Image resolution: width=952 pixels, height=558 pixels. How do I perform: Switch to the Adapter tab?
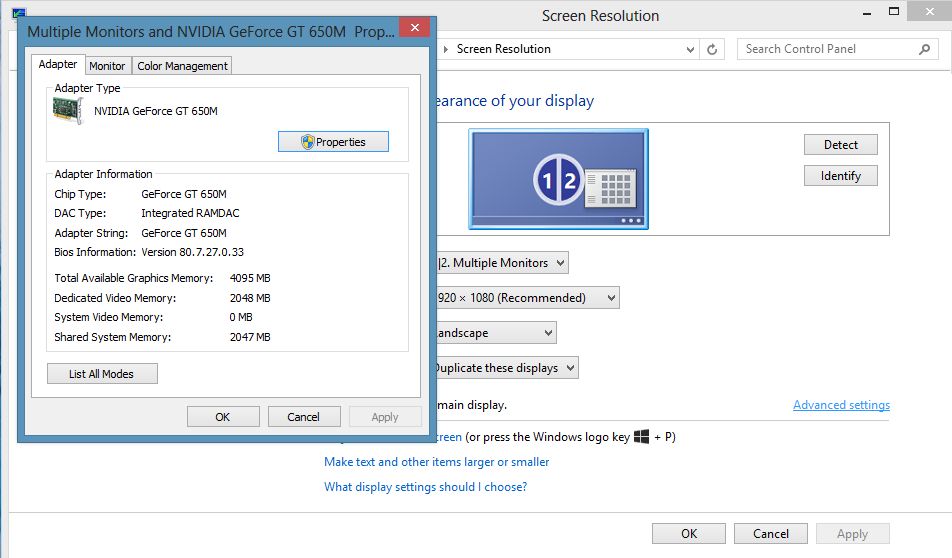pyautogui.click(x=58, y=64)
